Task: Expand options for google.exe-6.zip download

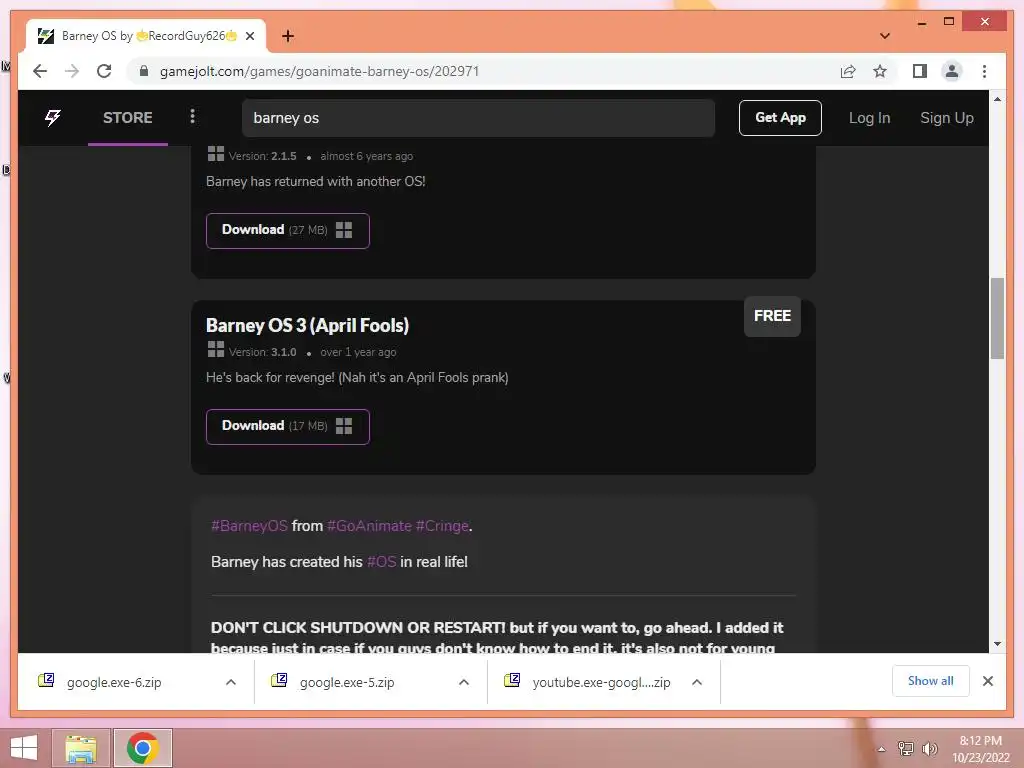Action: (231, 682)
